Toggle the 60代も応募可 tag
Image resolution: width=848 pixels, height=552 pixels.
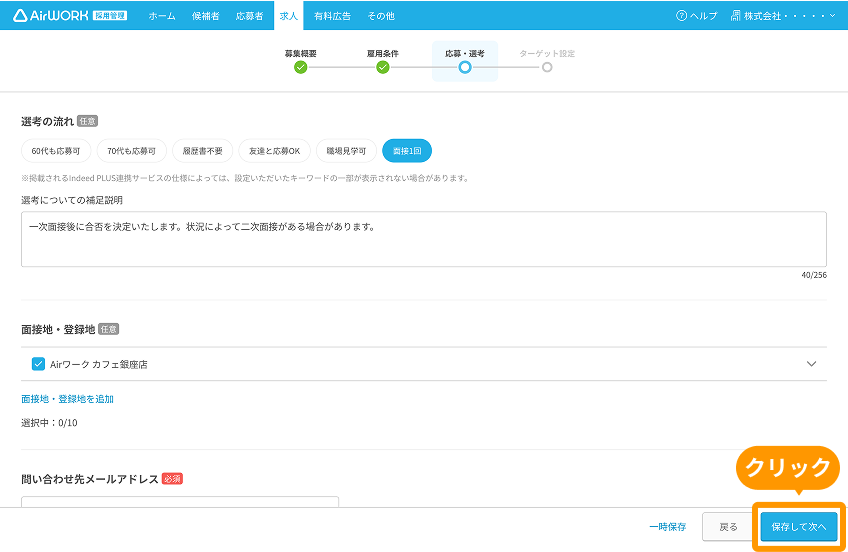[56, 151]
